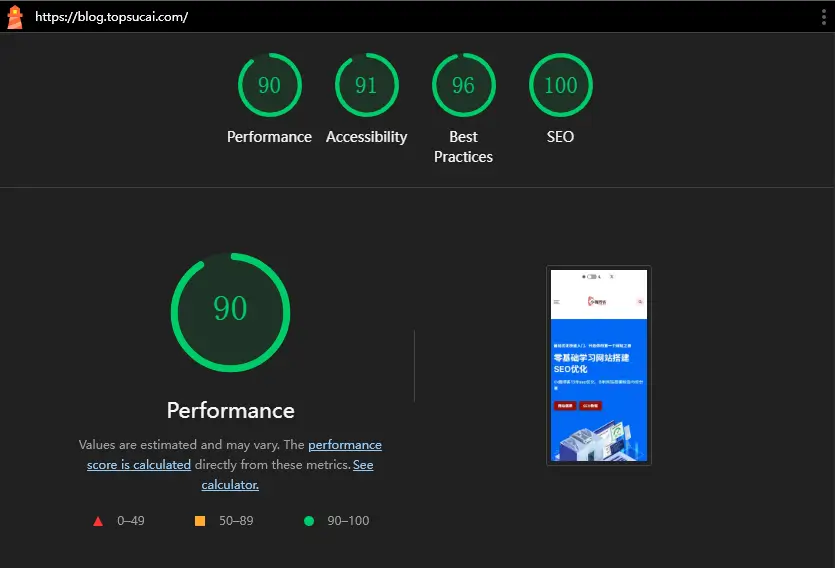The image size is (835, 568).
Task: Click the Lighthouse logo icon
Action: [15, 17]
